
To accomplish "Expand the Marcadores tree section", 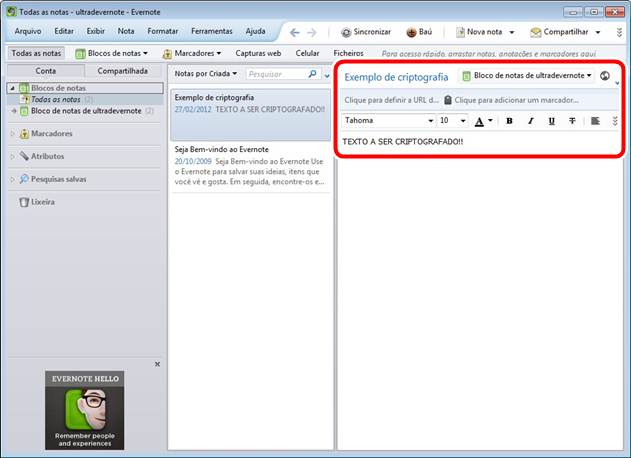I will (x=12, y=133).
